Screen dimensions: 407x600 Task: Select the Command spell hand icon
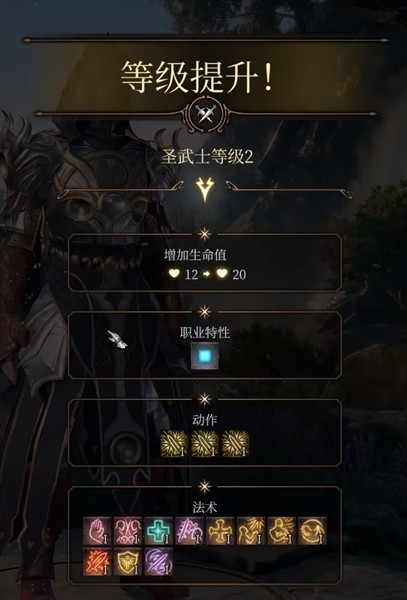(97, 531)
